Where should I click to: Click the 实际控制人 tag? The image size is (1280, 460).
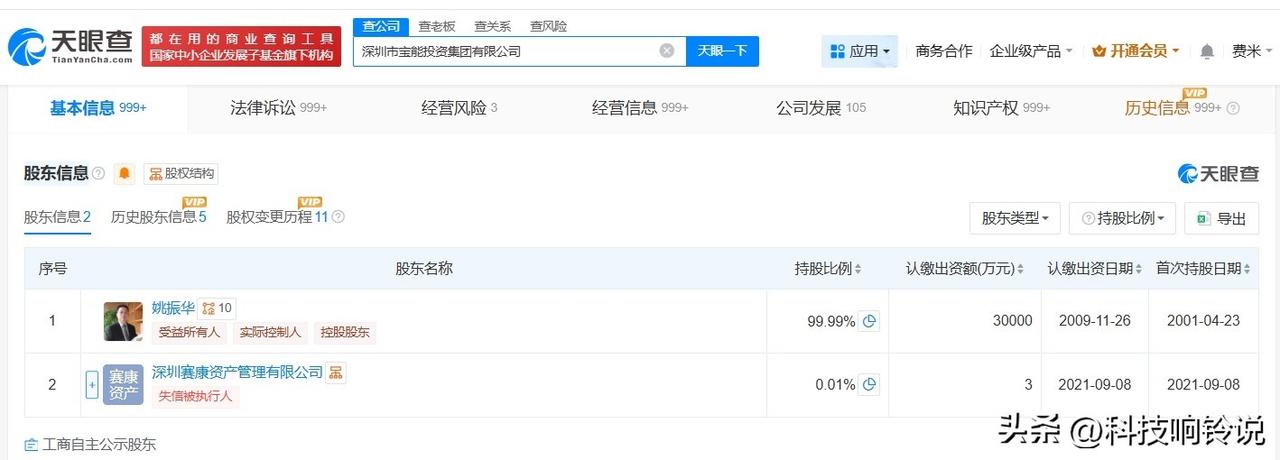point(270,333)
